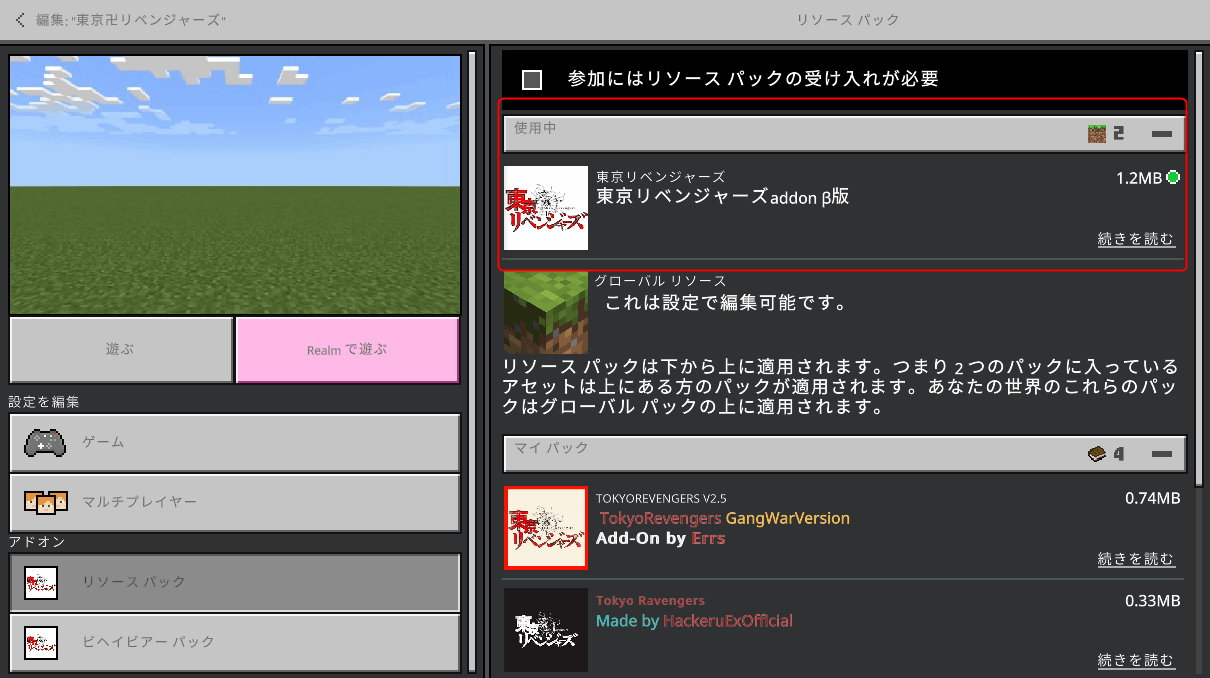Select the TokyoRevengers GangWarVersion pack thumbnail
The image size is (1210, 678).
click(x=546, y=528)
